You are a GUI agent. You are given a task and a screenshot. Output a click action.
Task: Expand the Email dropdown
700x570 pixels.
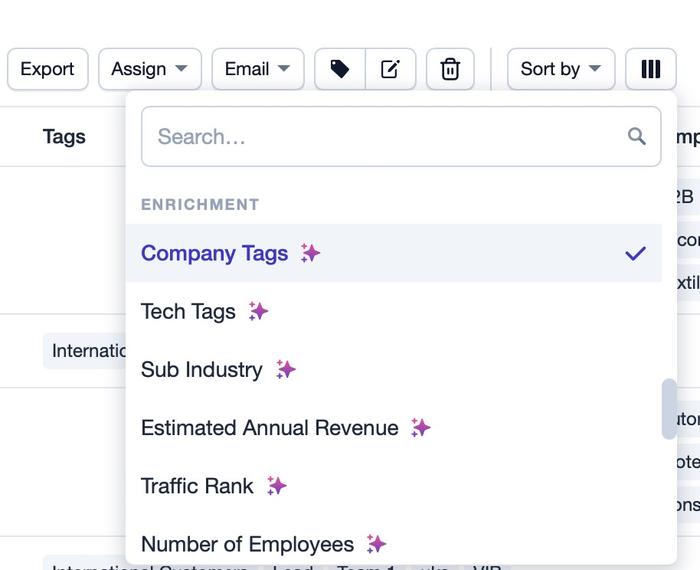point(258,69)
